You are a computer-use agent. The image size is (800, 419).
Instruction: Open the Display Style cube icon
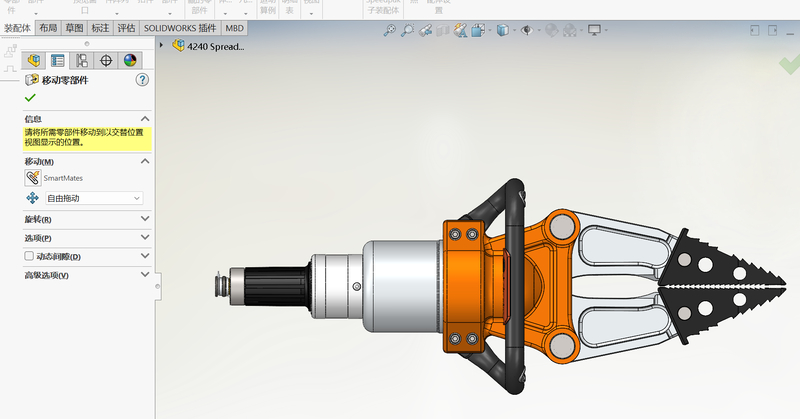pyautogui.click(x=505, y=31)
